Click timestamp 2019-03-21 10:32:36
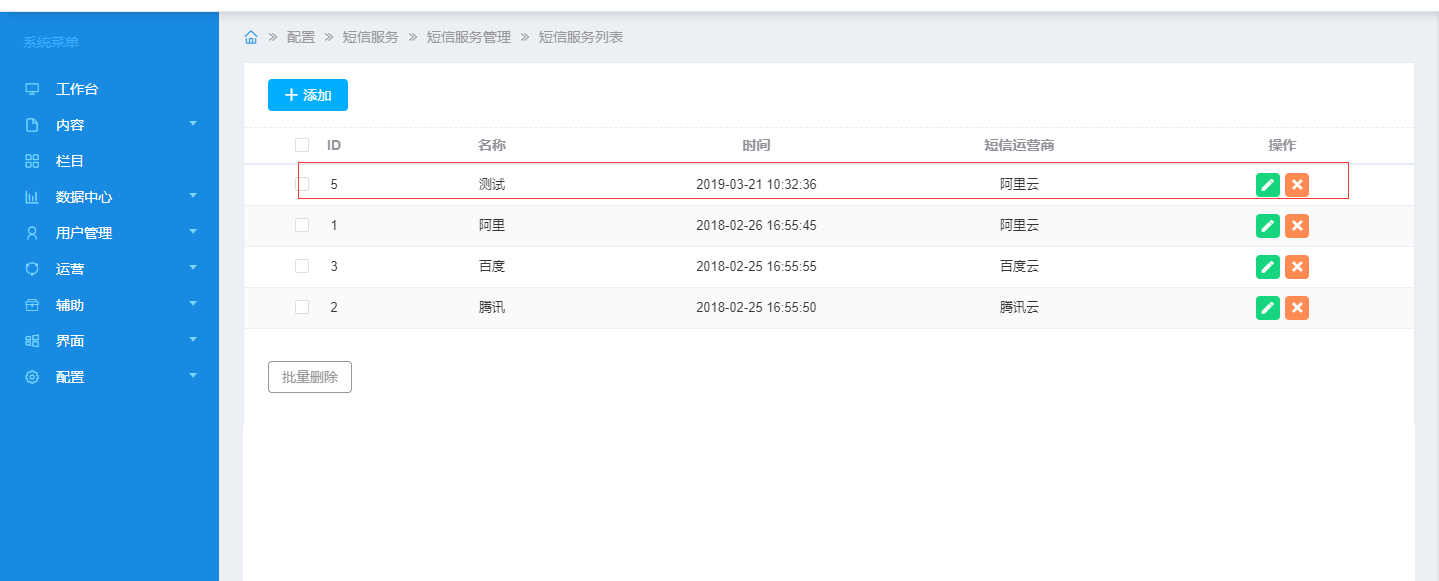The width and height of the screenshot is (1439, 581). point(756,185)
